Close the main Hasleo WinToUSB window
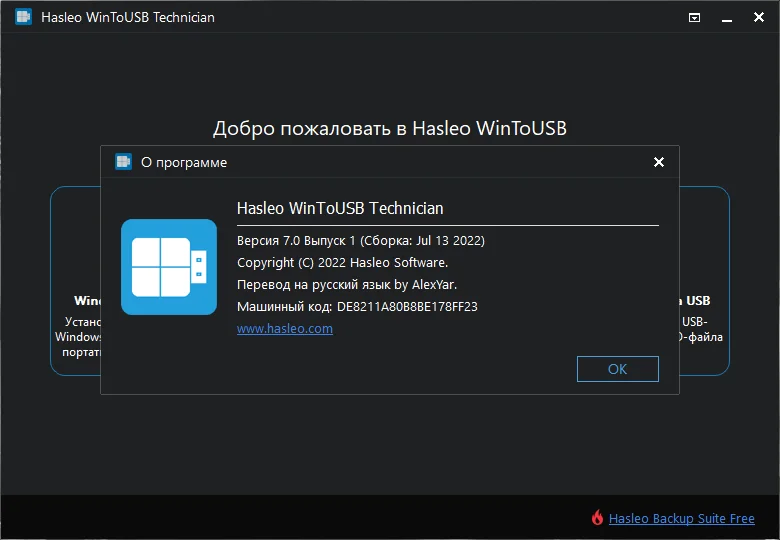 point(759,17)
